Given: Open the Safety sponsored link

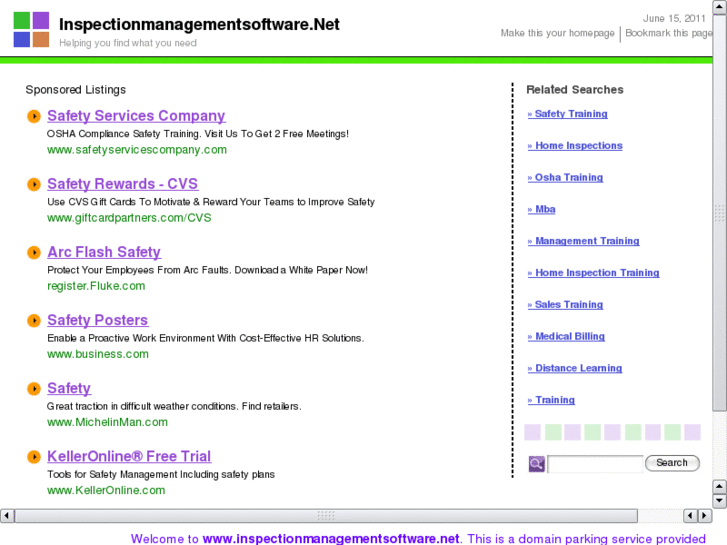Looking at the screenshot, I should (69, 388).
